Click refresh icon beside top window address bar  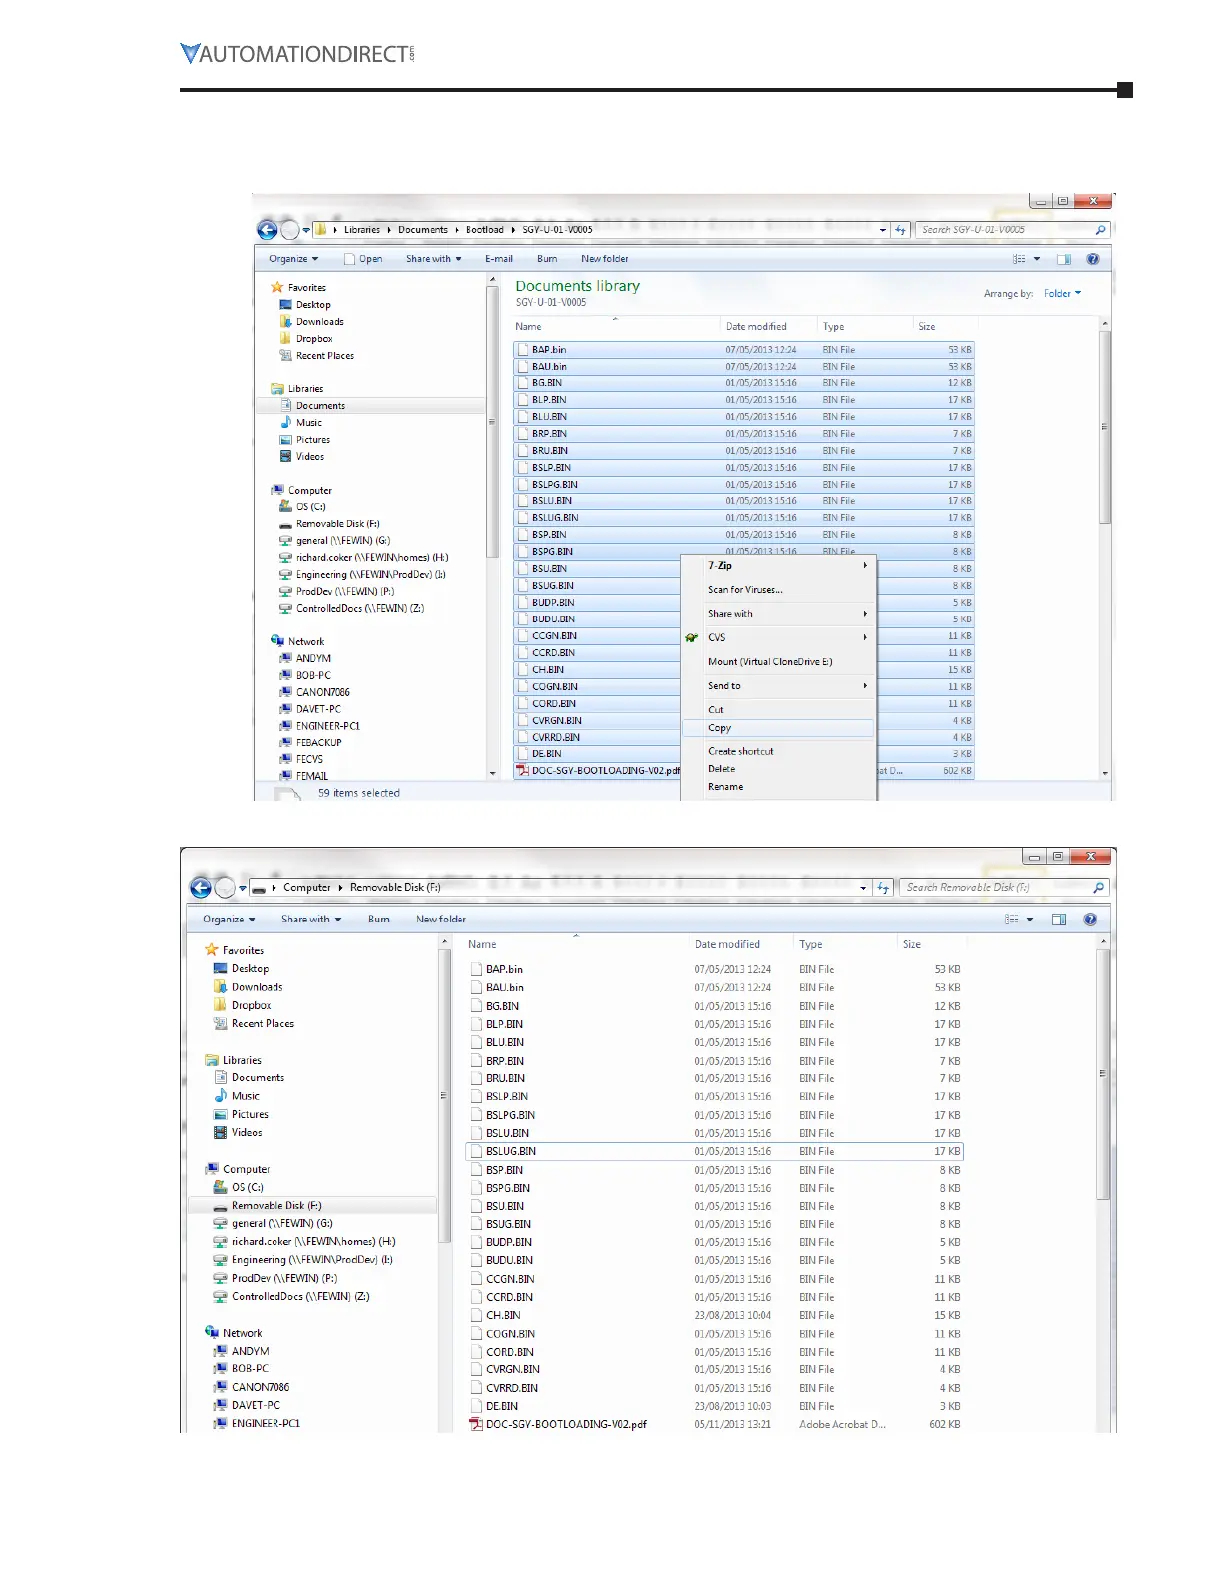click(x=900, y=230)
